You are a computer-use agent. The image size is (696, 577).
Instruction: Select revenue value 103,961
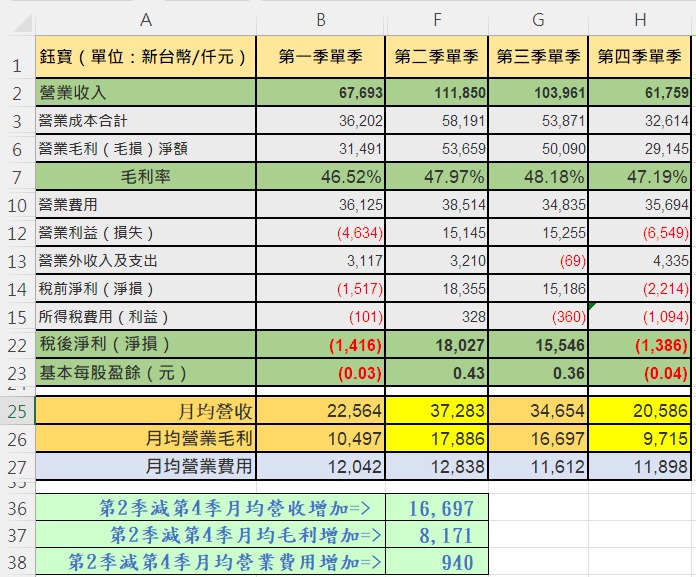[538, 93]
